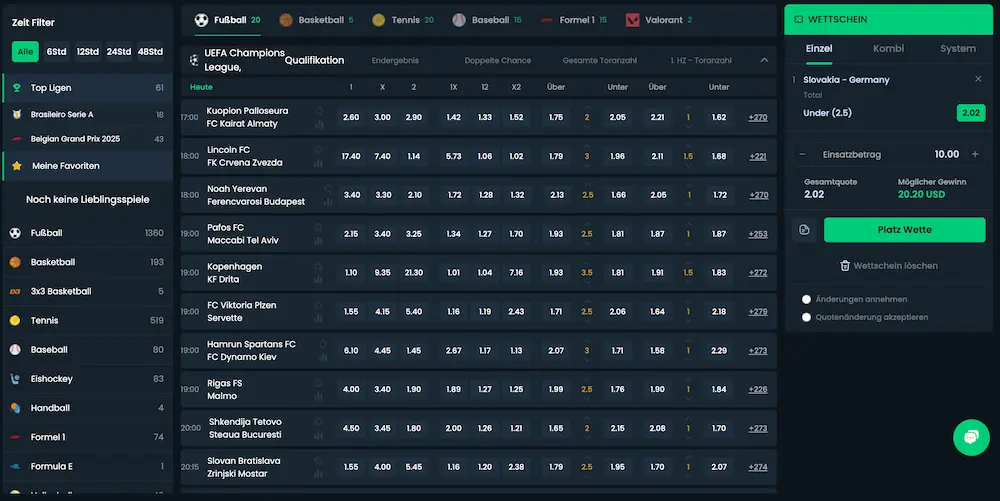Open statistics for Slovan Bratislava match

click(318, 475)
